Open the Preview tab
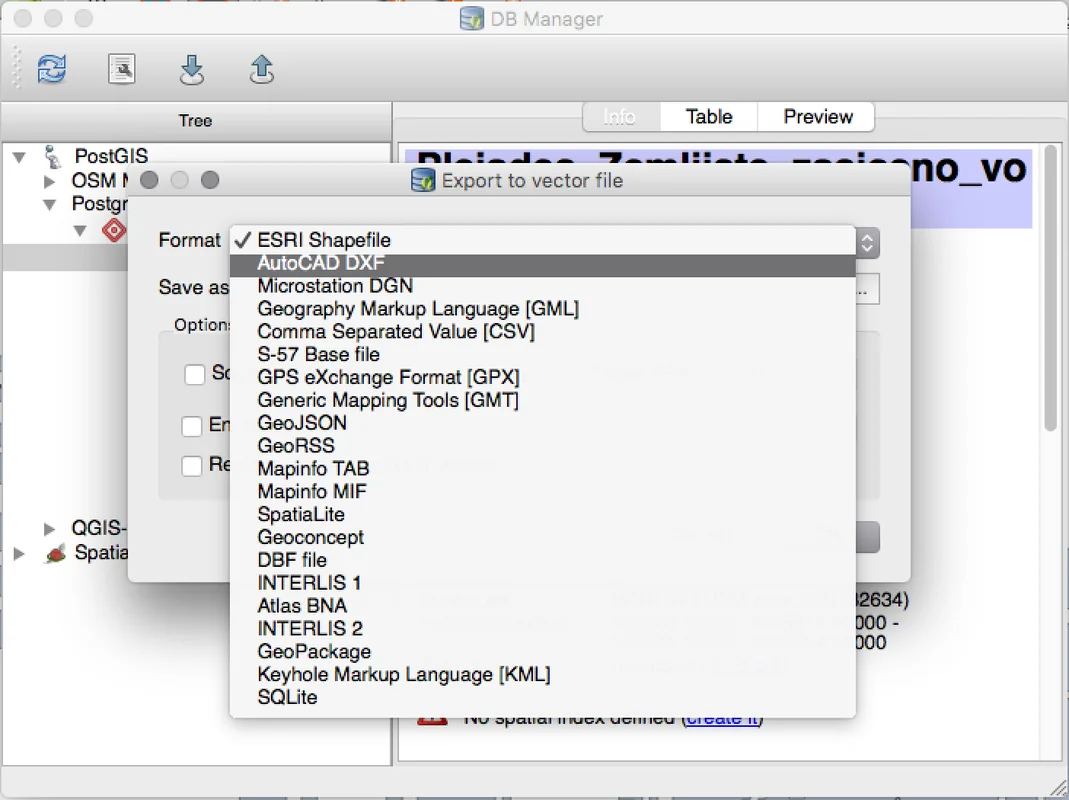 (817, 117)
